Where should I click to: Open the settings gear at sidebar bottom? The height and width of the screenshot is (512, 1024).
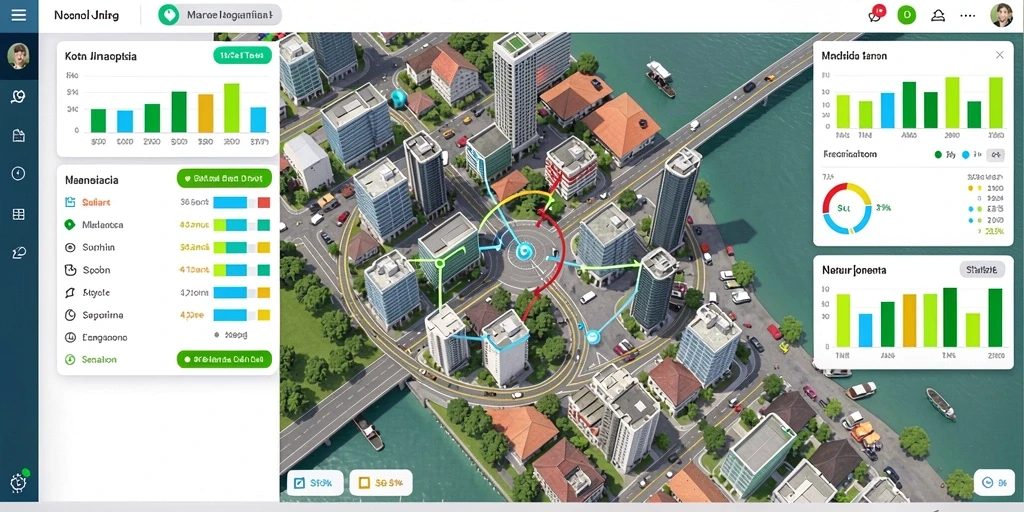[18, 483]
